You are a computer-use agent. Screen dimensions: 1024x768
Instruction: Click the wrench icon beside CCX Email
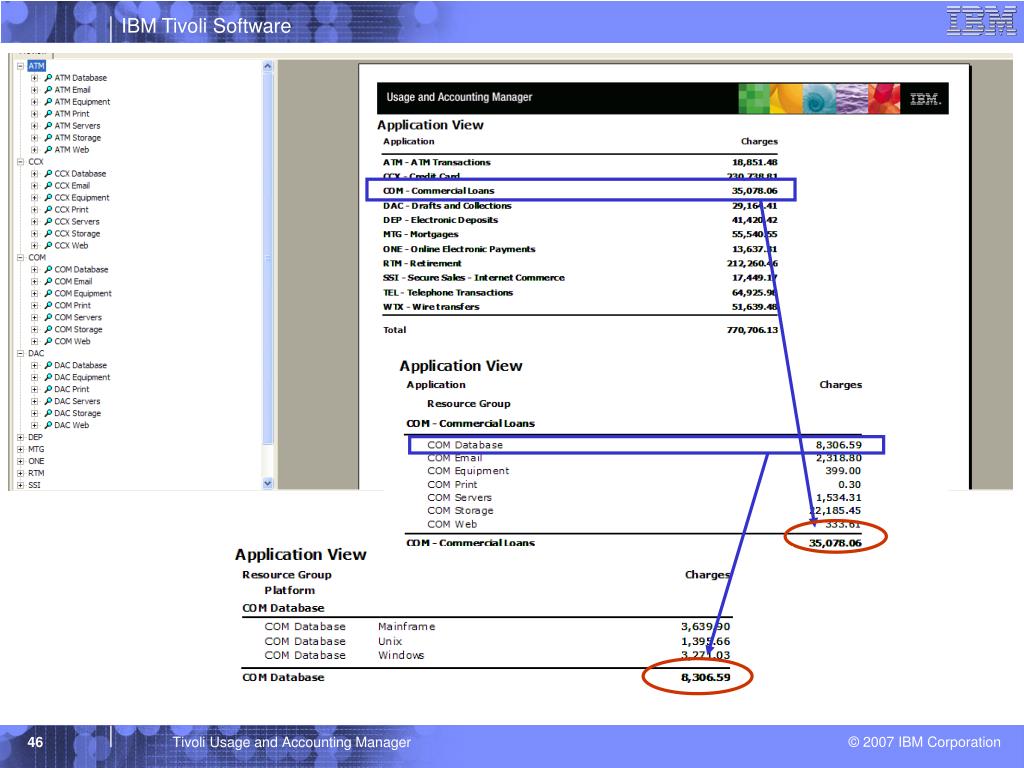(48, 185)
